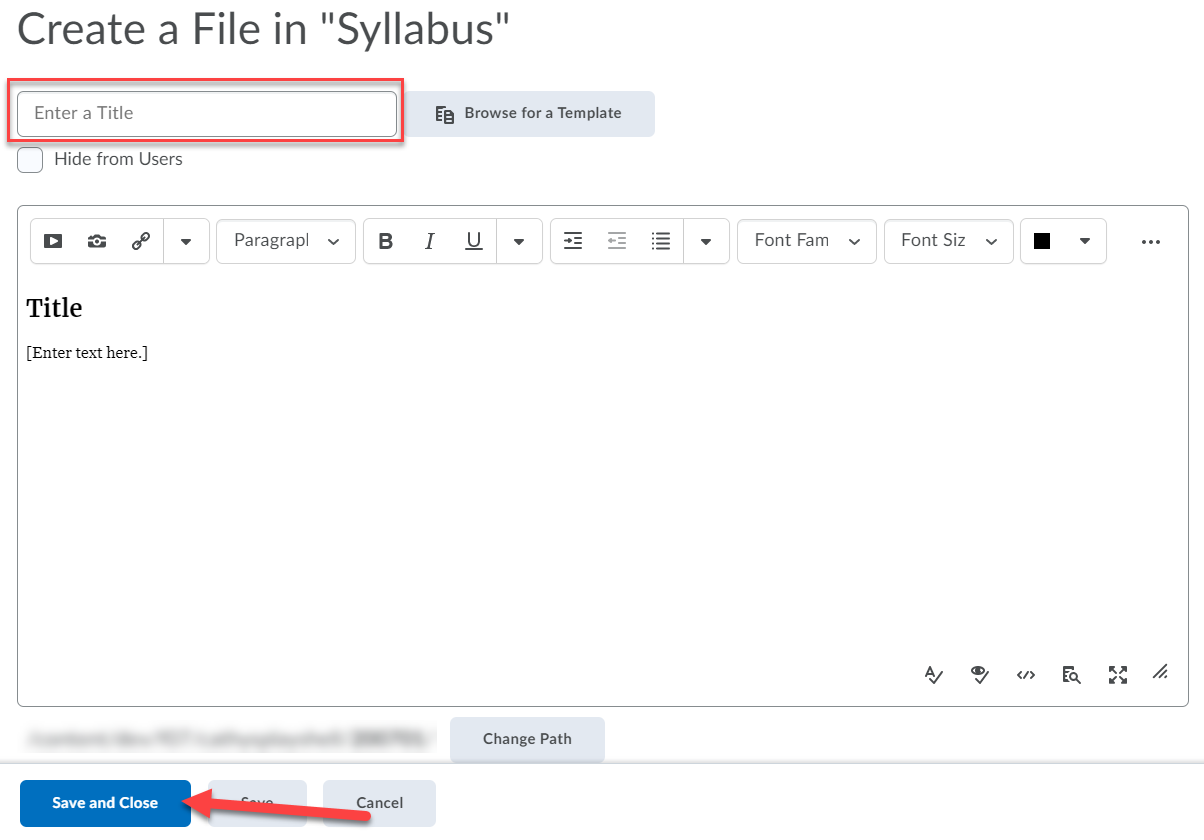
Task: Run the accessibility checker
Action: [933, 675]
